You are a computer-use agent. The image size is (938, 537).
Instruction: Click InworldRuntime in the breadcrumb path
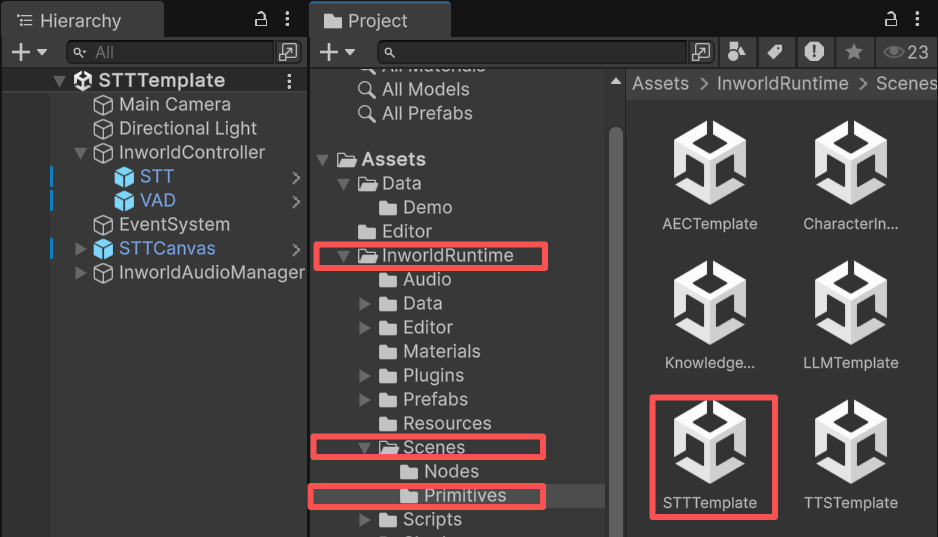click(782, 84)
